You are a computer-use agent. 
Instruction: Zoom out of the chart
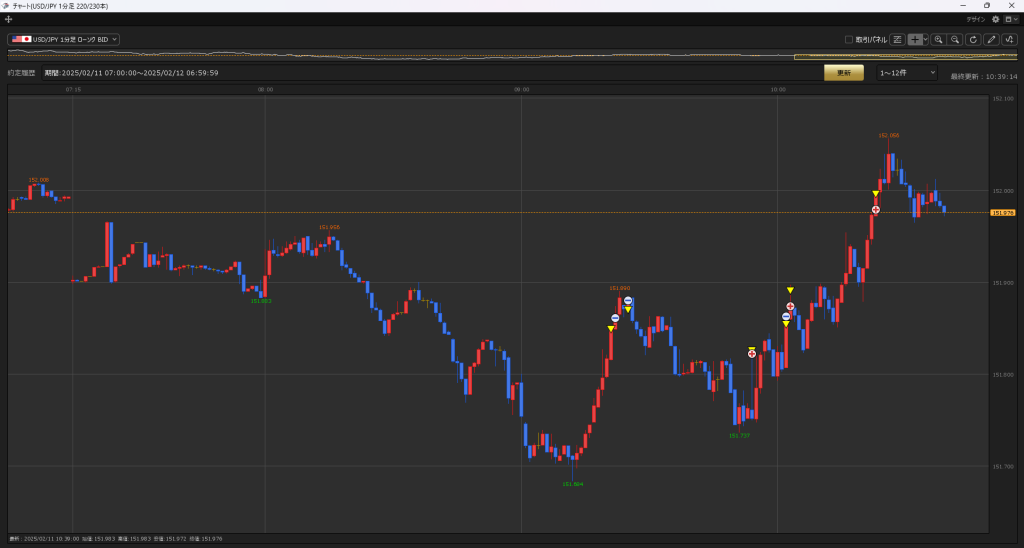pyautogui.click(x=956, y=39)
